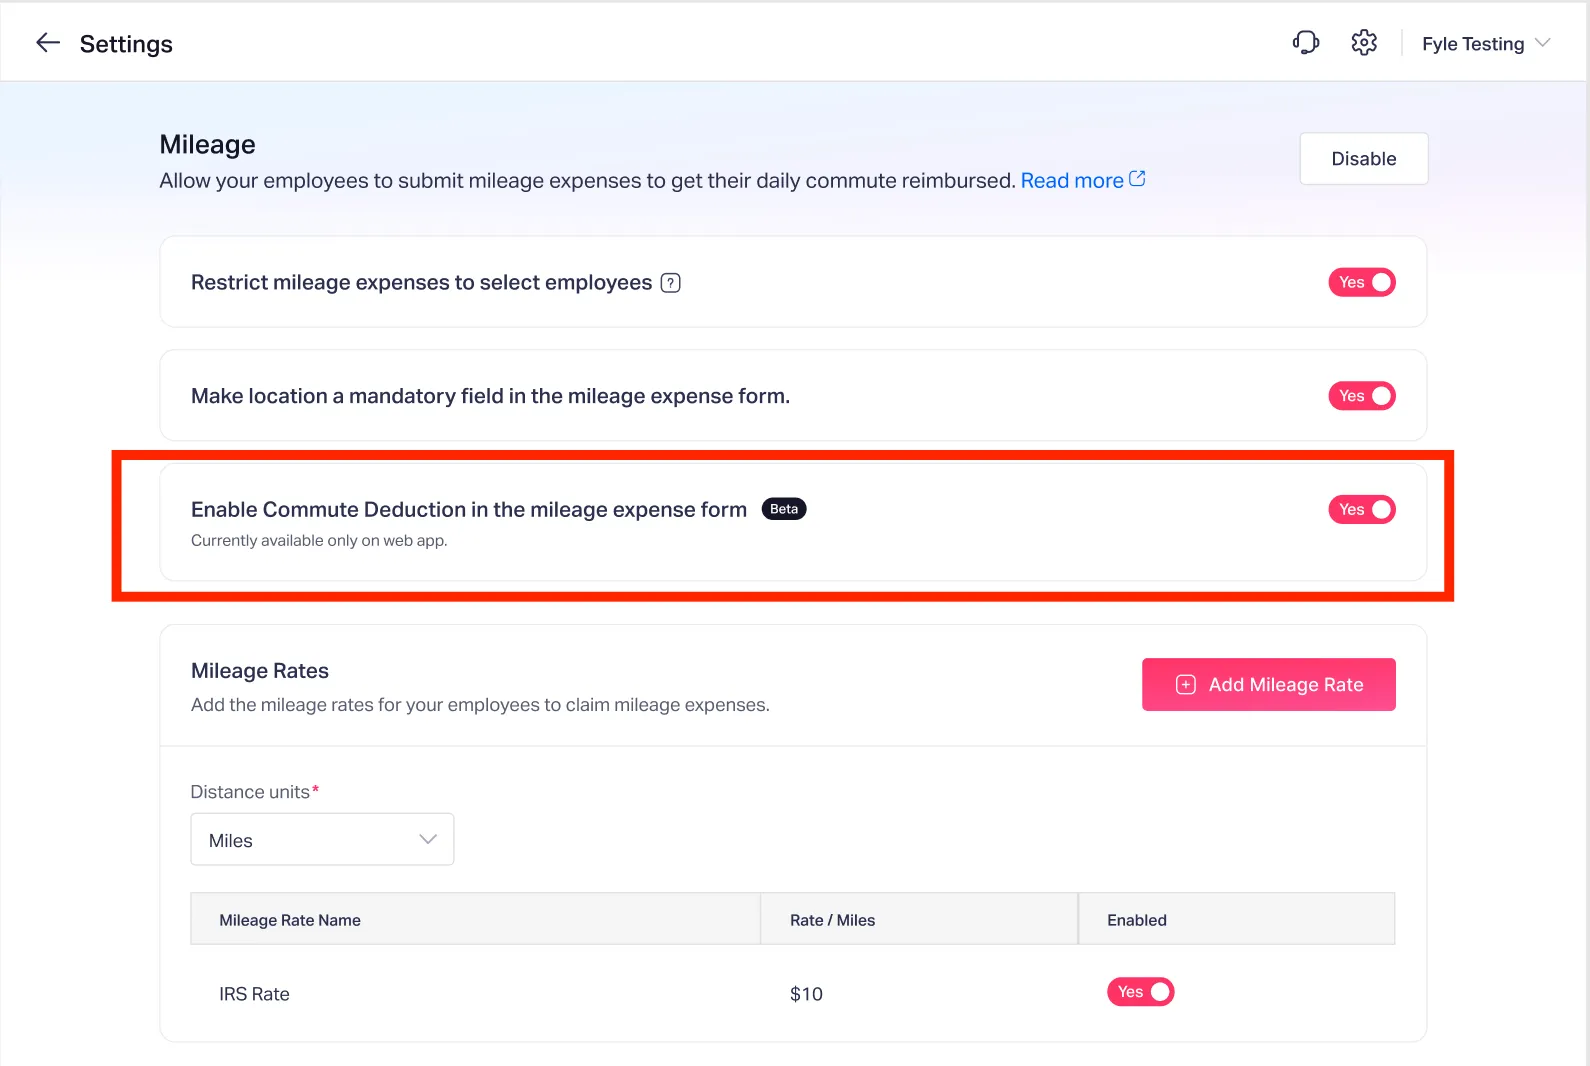1590x1066 pixels.
Task: Click the back arrow beside Settings
Action: coord(48,43)
